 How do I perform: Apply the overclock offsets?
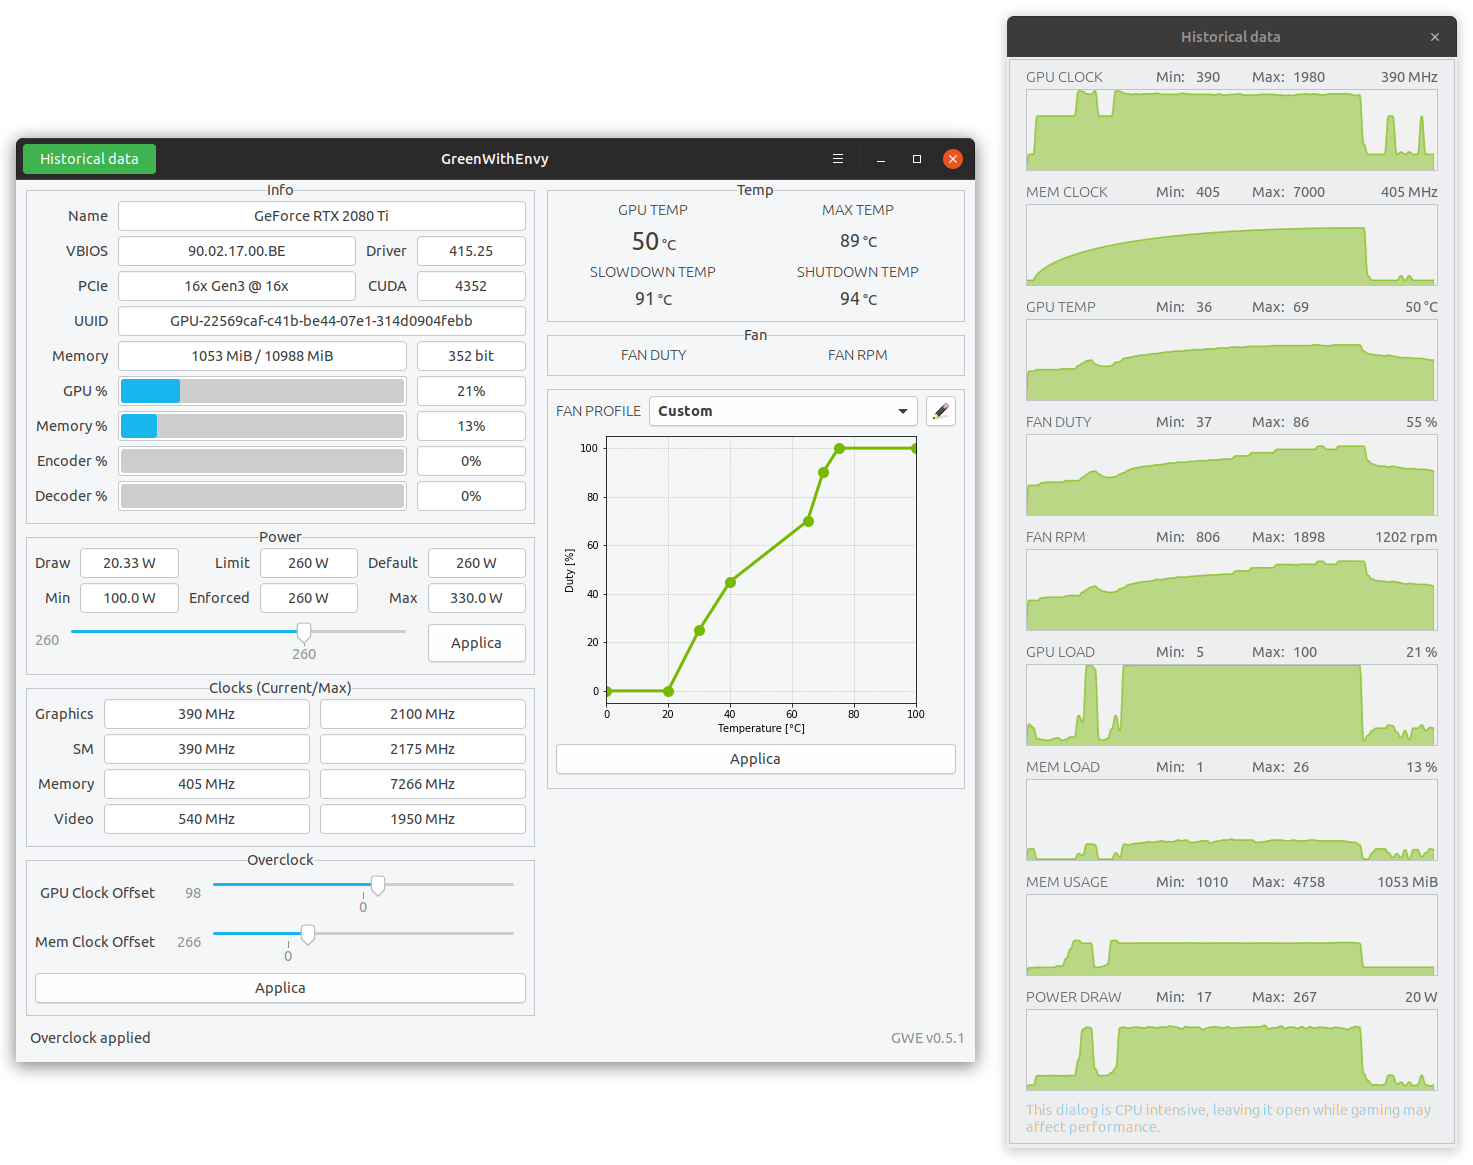click(x=280, y=988)
